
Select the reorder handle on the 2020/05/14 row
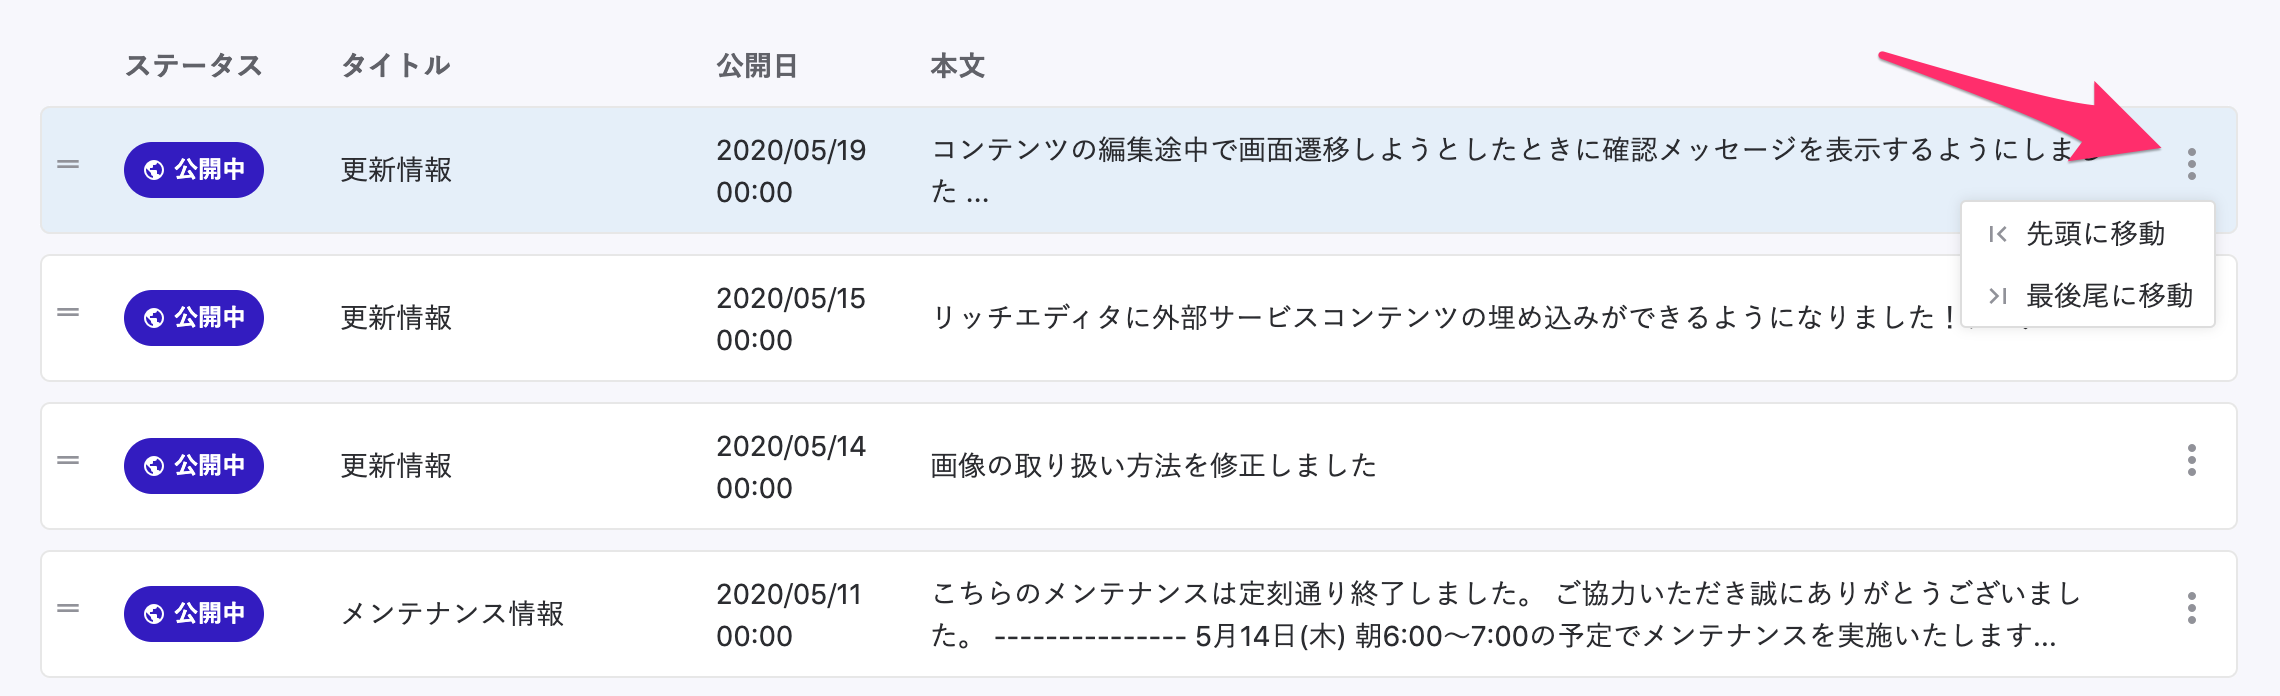(68, 460)
